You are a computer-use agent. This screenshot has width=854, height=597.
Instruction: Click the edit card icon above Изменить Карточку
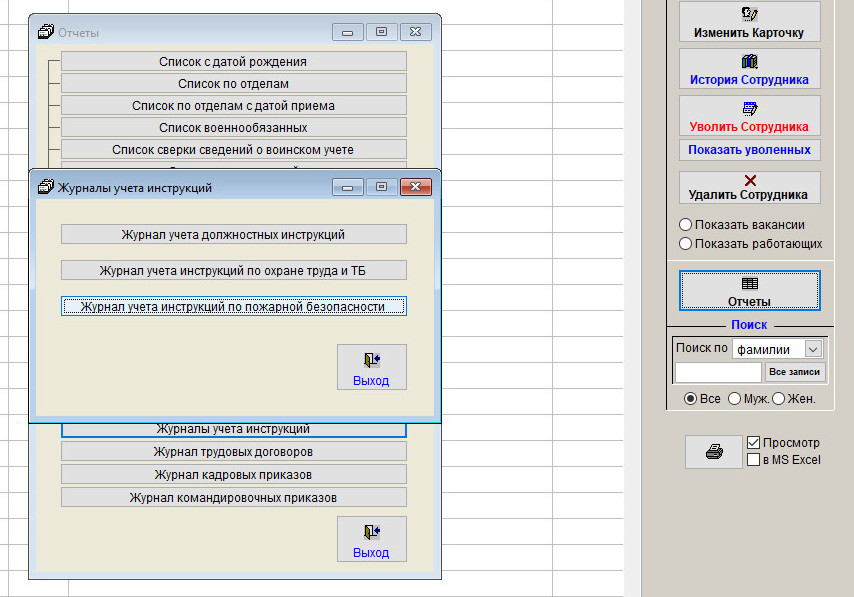pos(749,14)
